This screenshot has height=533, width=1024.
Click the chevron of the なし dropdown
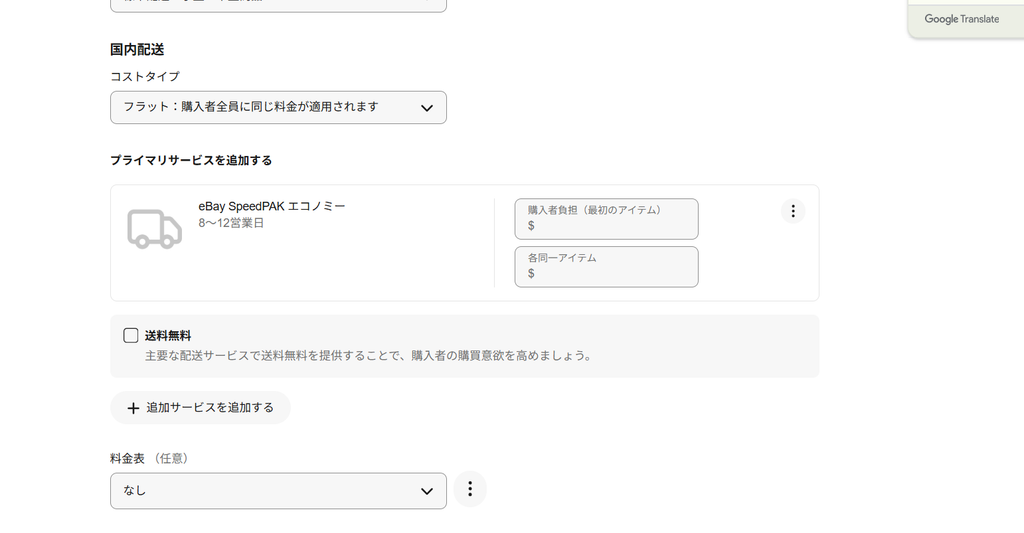pyautogui.click(x=426, y=491)
